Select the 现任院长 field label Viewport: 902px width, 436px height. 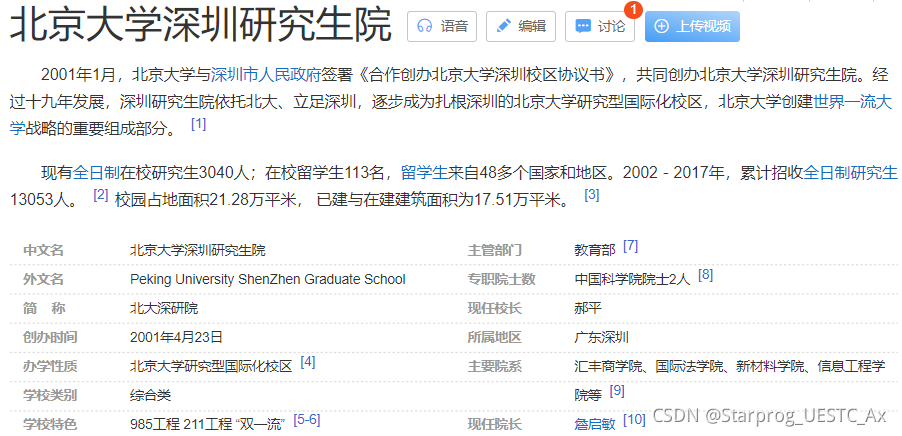click(495, 424)
